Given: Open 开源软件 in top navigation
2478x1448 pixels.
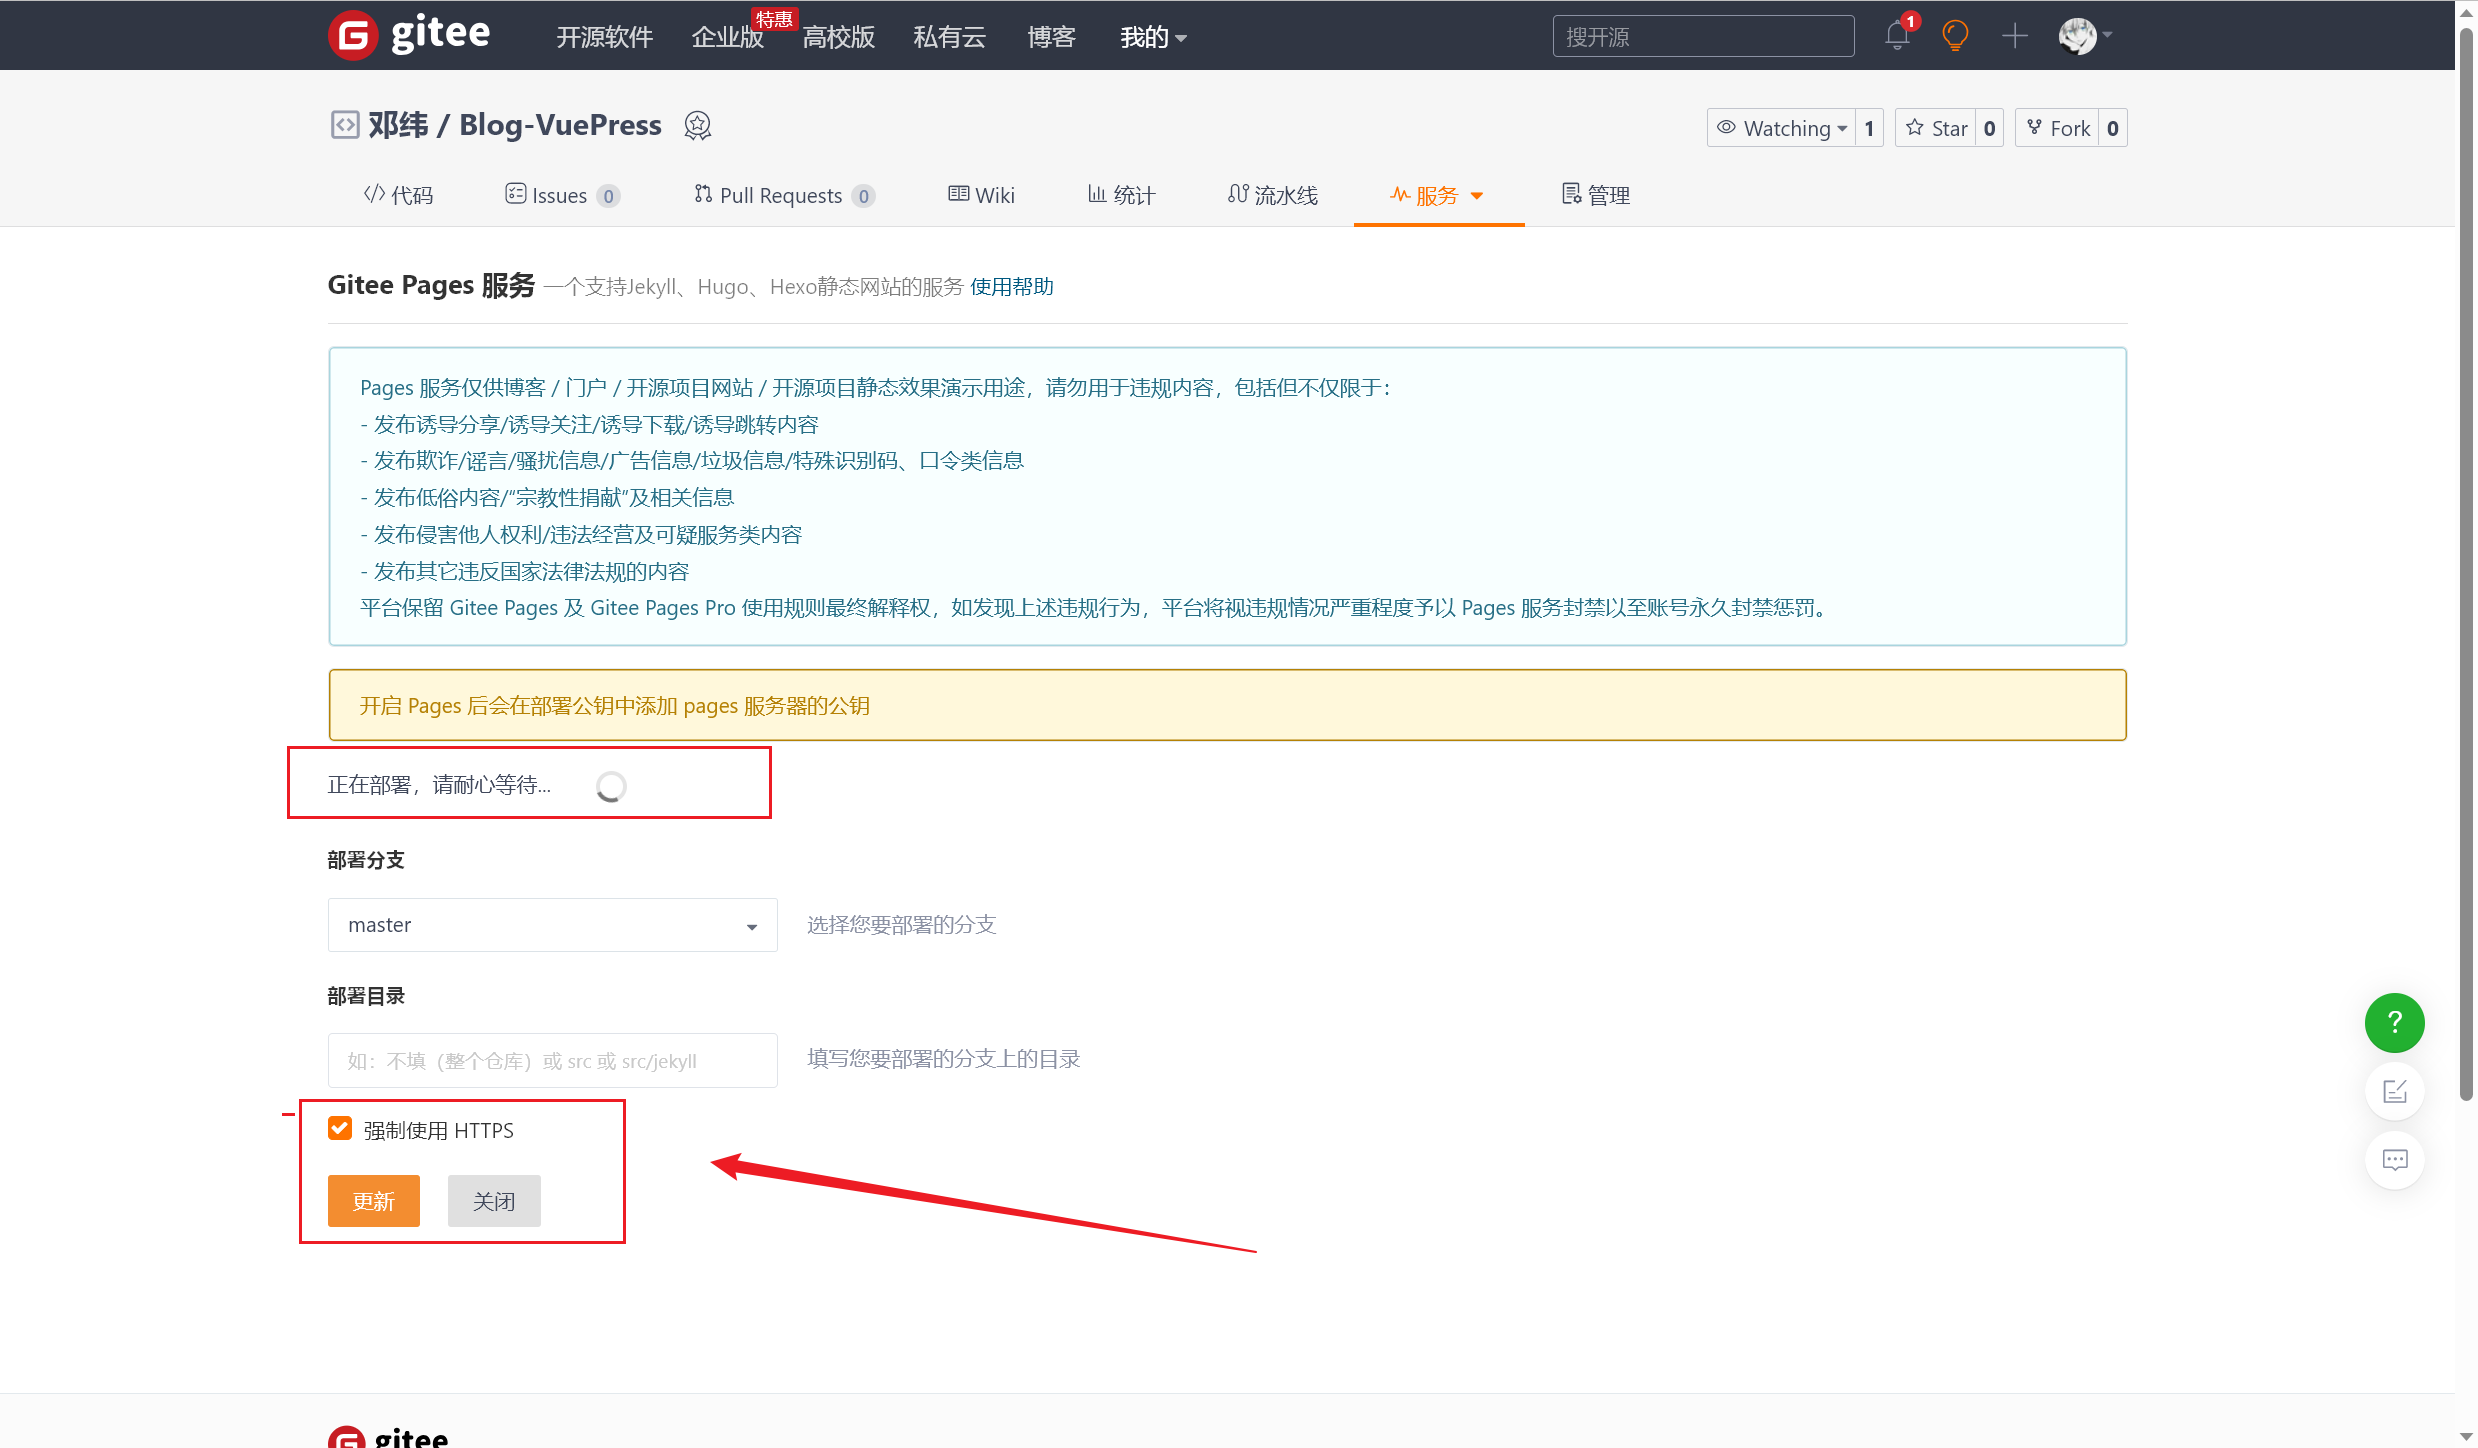Looking at the screenshot, I should click(604, 37).
